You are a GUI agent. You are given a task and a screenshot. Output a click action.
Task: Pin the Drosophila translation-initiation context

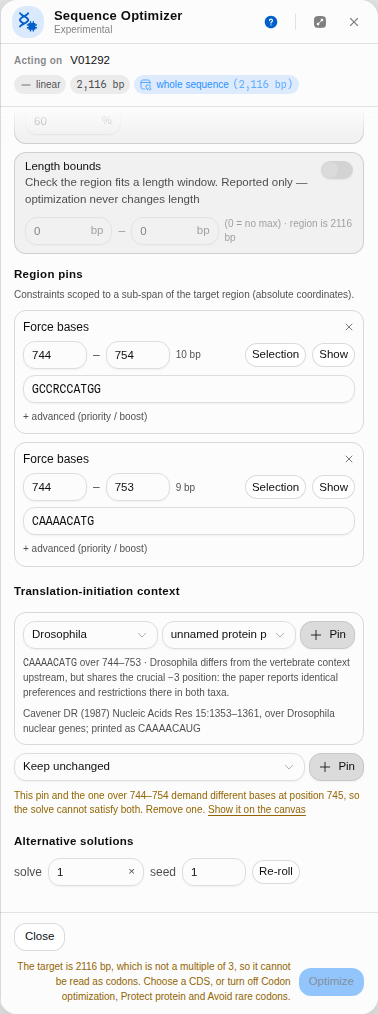328,635
